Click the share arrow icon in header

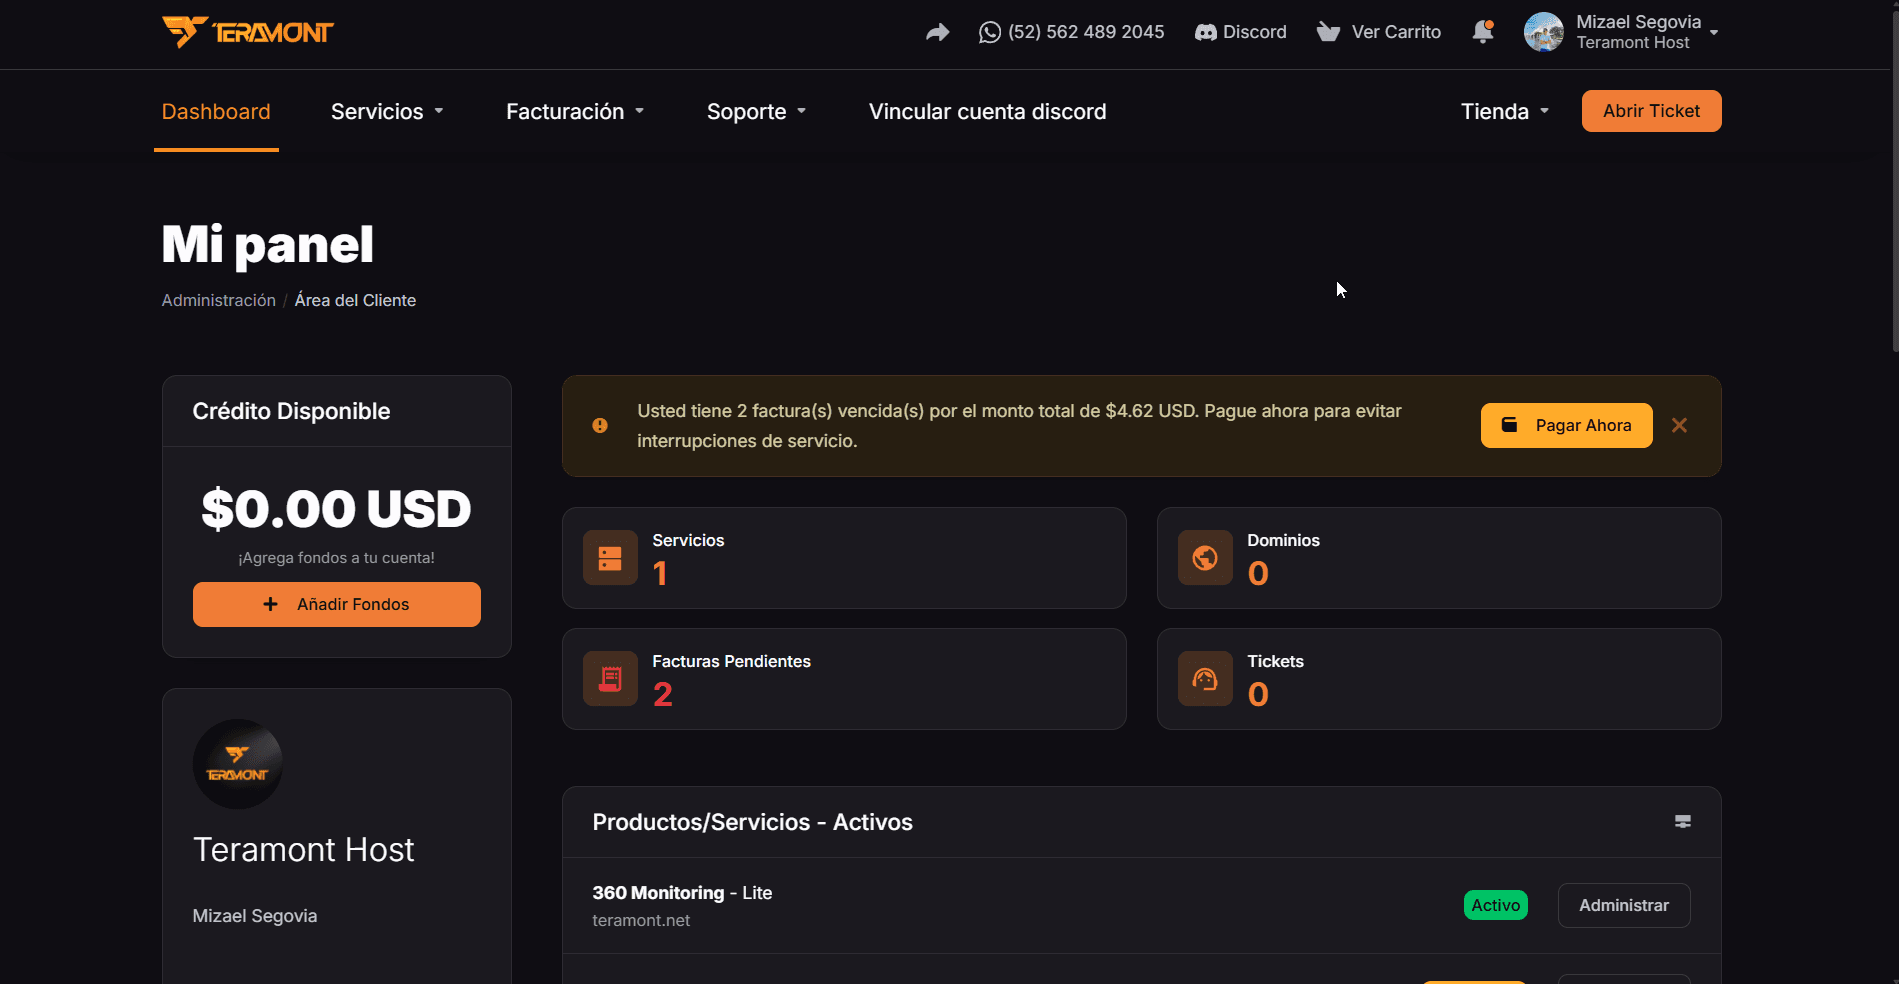coord(937,32)
